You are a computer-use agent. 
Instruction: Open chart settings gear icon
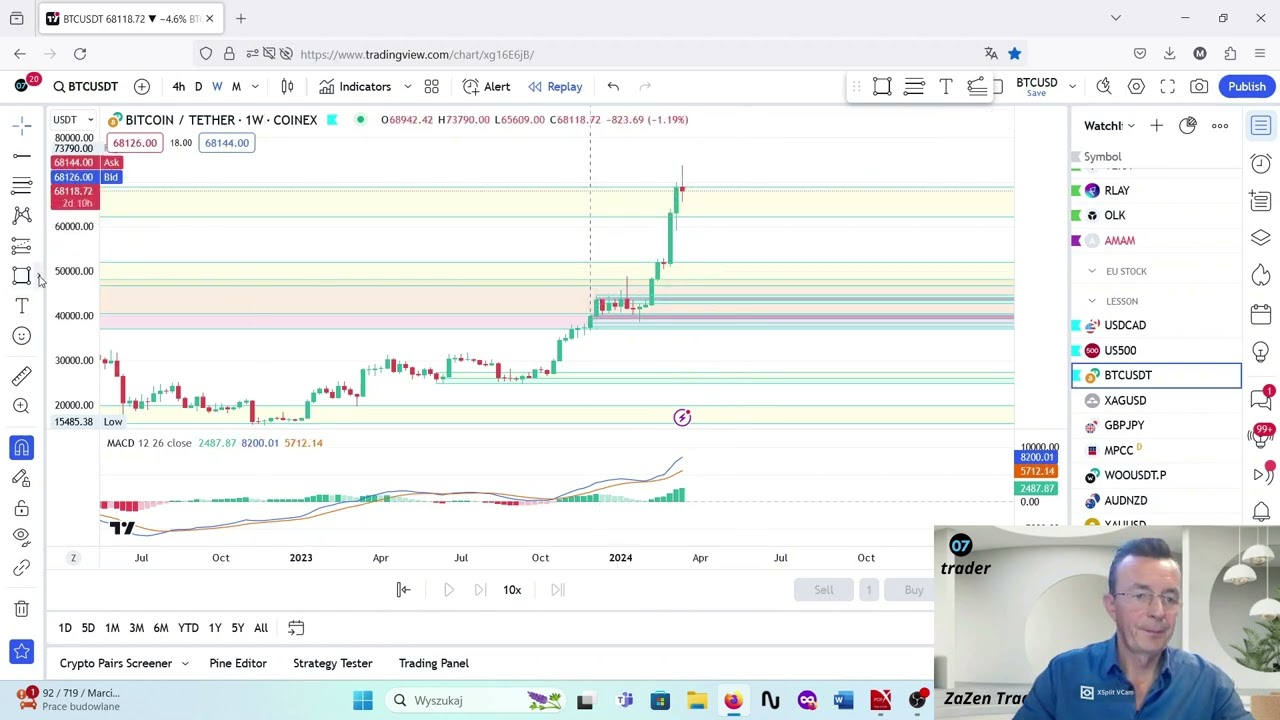tap(1136, 86)
